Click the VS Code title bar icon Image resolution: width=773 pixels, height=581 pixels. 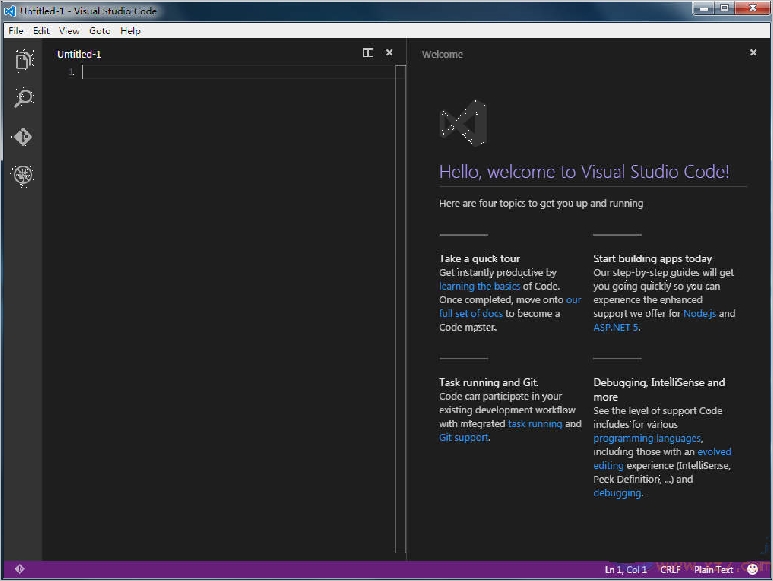pos(10,11)
